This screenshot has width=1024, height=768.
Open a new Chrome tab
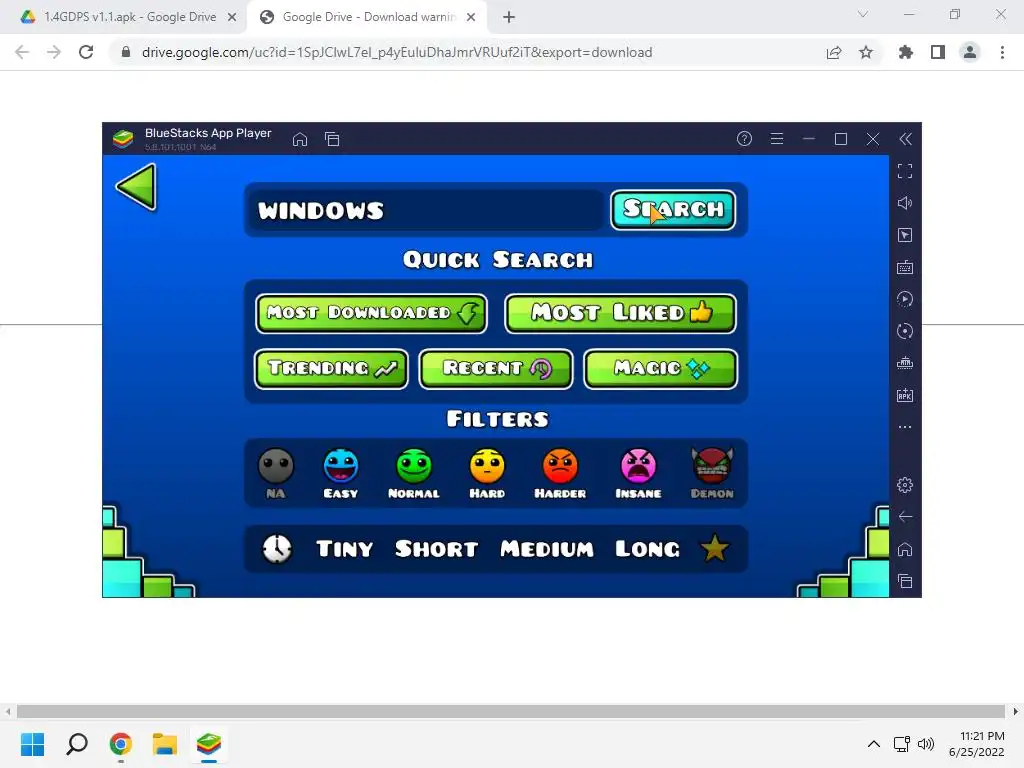[x=509, y=18]
